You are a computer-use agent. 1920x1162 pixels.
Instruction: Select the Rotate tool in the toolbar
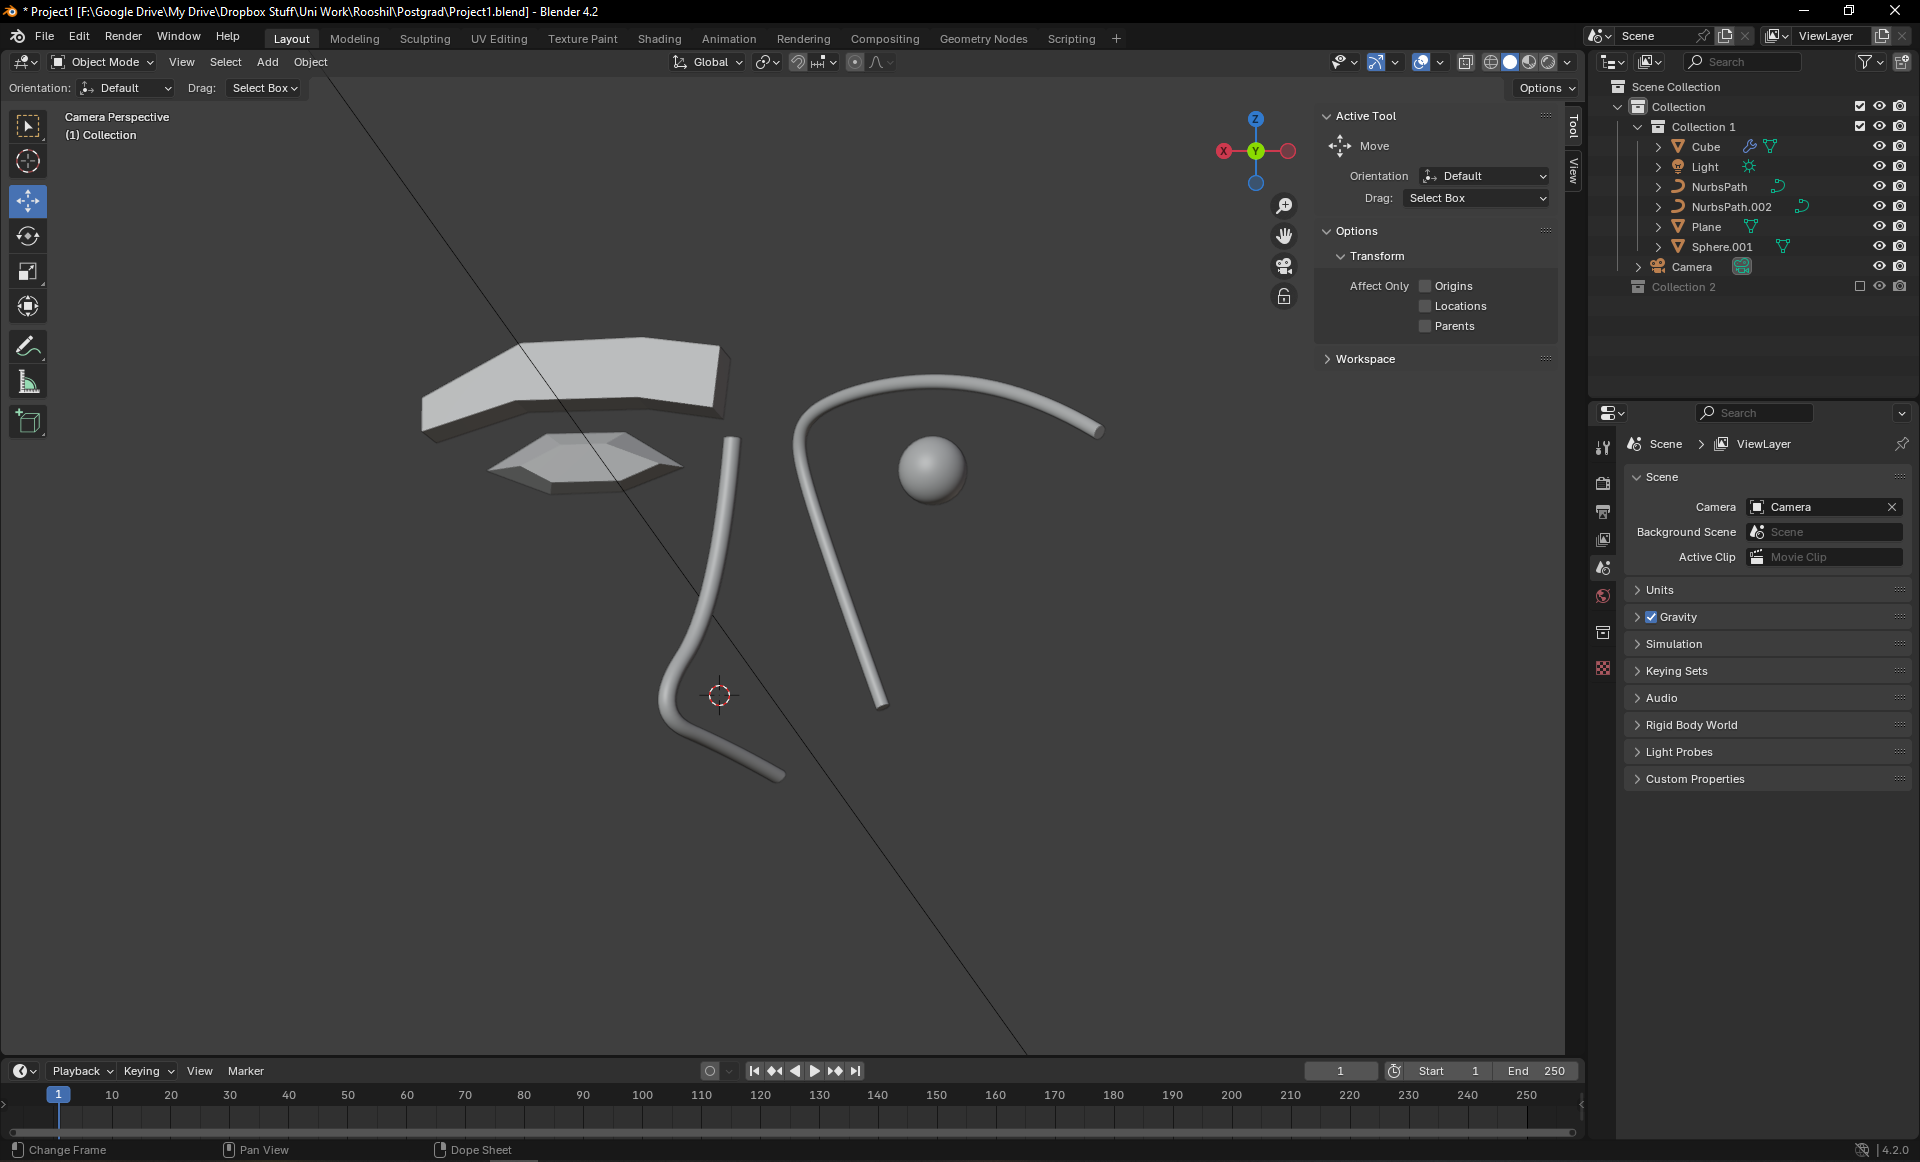coord(28,237)
